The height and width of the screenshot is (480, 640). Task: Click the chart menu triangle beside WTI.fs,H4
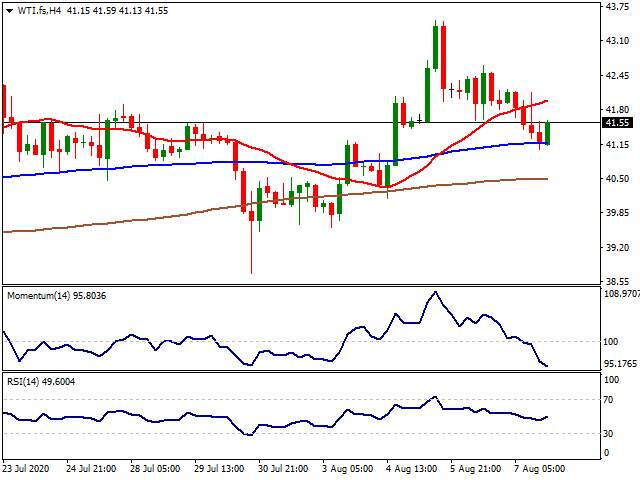tap(10, 11)
